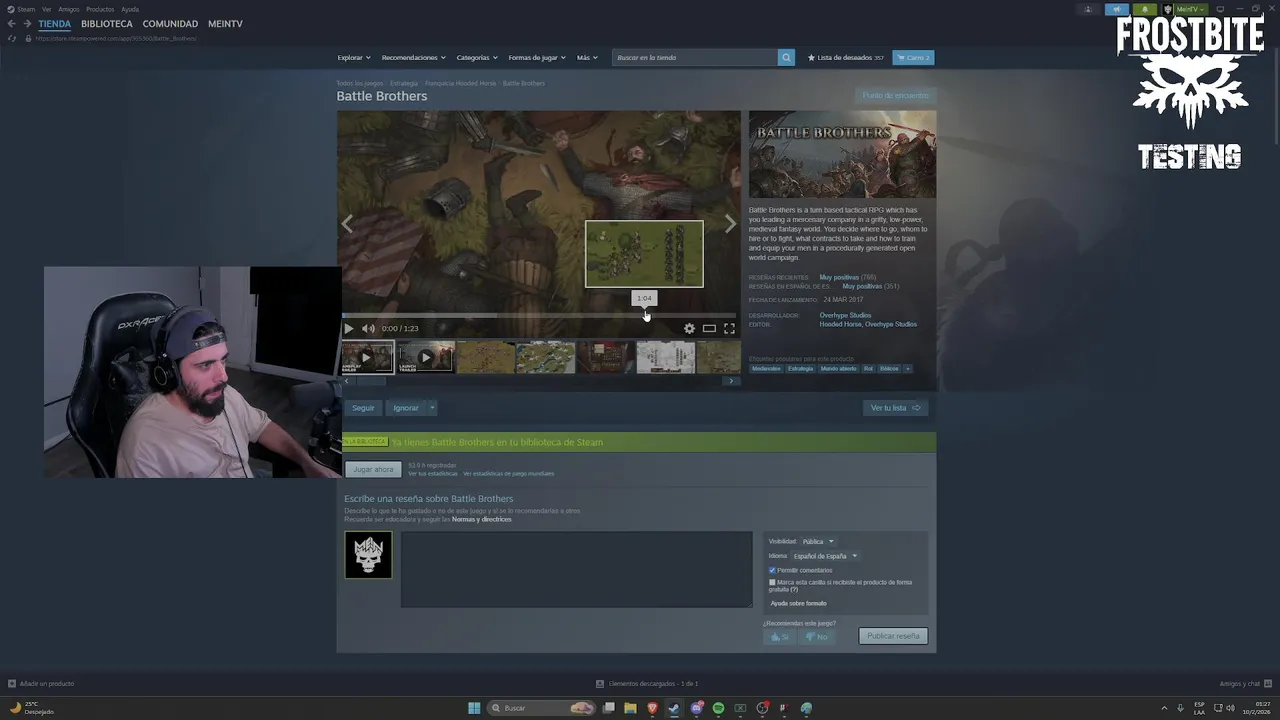Seek trailer using progress bar
The width and height of the screenshot is (1280, 720).
pos(540,315)
